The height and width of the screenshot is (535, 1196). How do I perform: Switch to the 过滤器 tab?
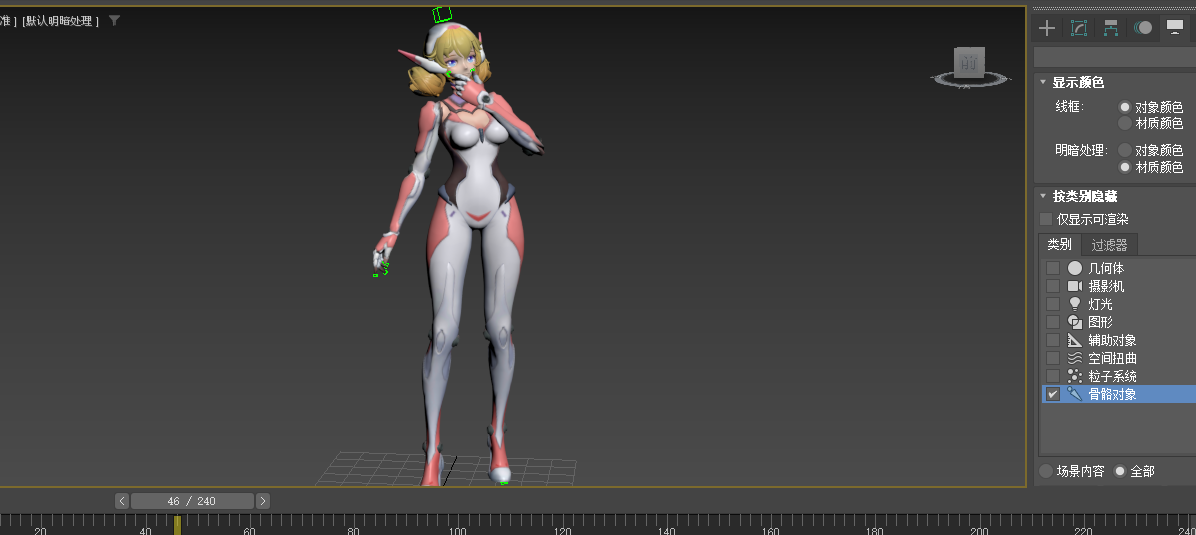click(1109, 245)
